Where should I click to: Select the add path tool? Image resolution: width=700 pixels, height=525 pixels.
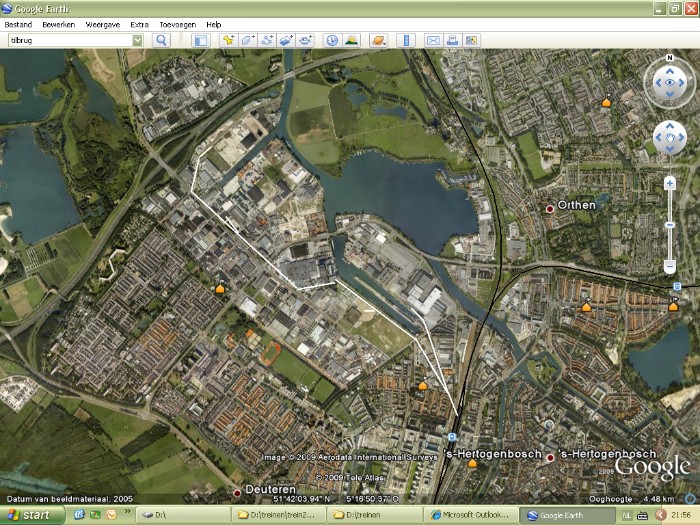(x=267, y=40)
